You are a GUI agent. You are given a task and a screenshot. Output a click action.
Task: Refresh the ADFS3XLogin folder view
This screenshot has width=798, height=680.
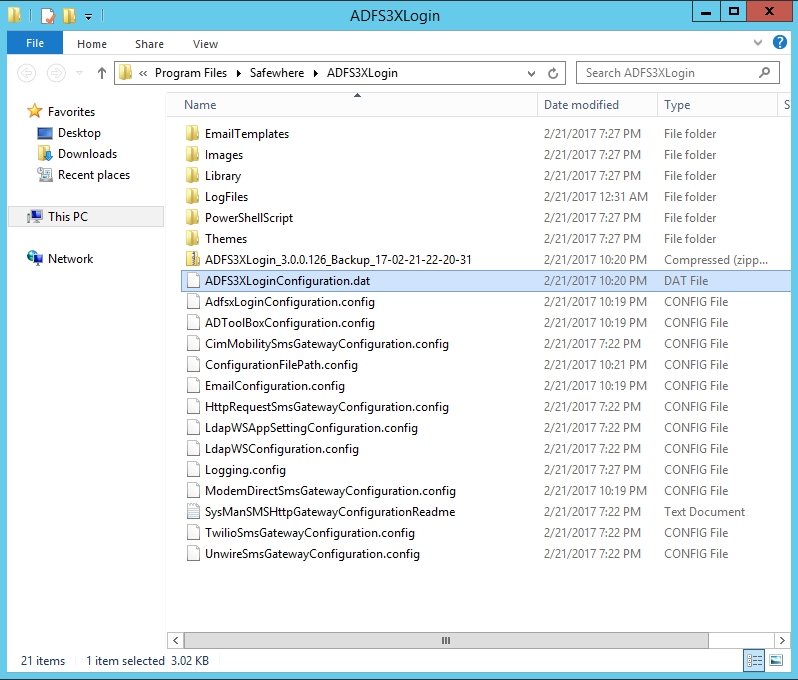pyautogui.click(x=554, y=73)
